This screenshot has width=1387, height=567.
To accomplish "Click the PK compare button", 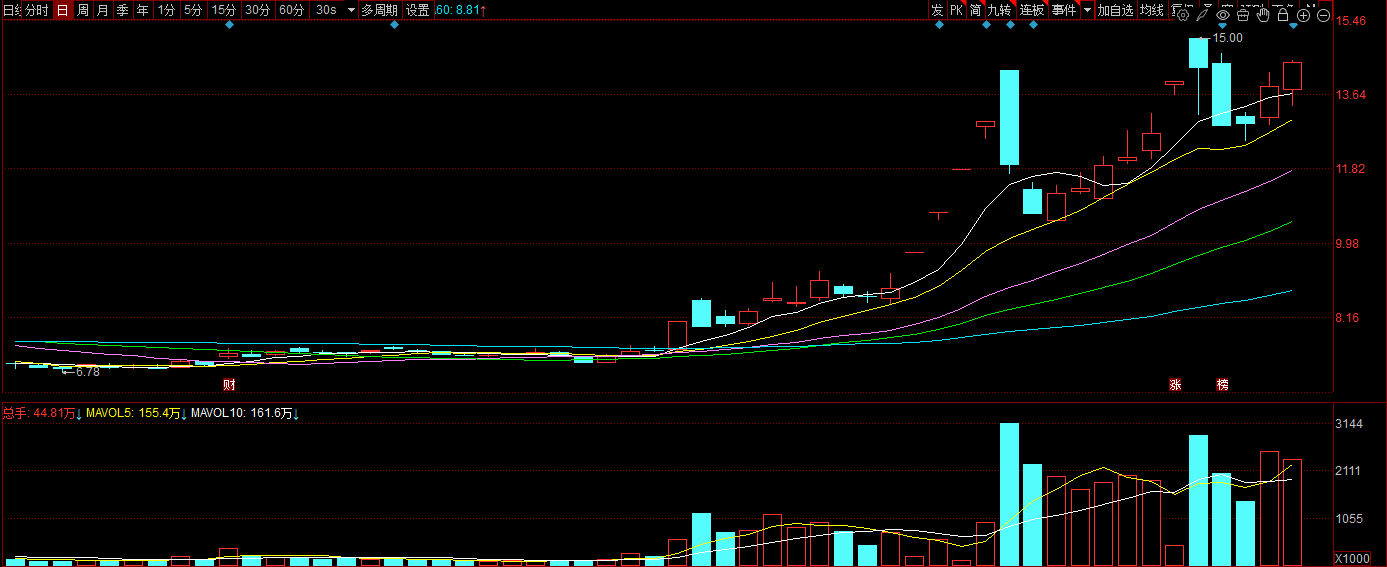I will coord(956,10).
